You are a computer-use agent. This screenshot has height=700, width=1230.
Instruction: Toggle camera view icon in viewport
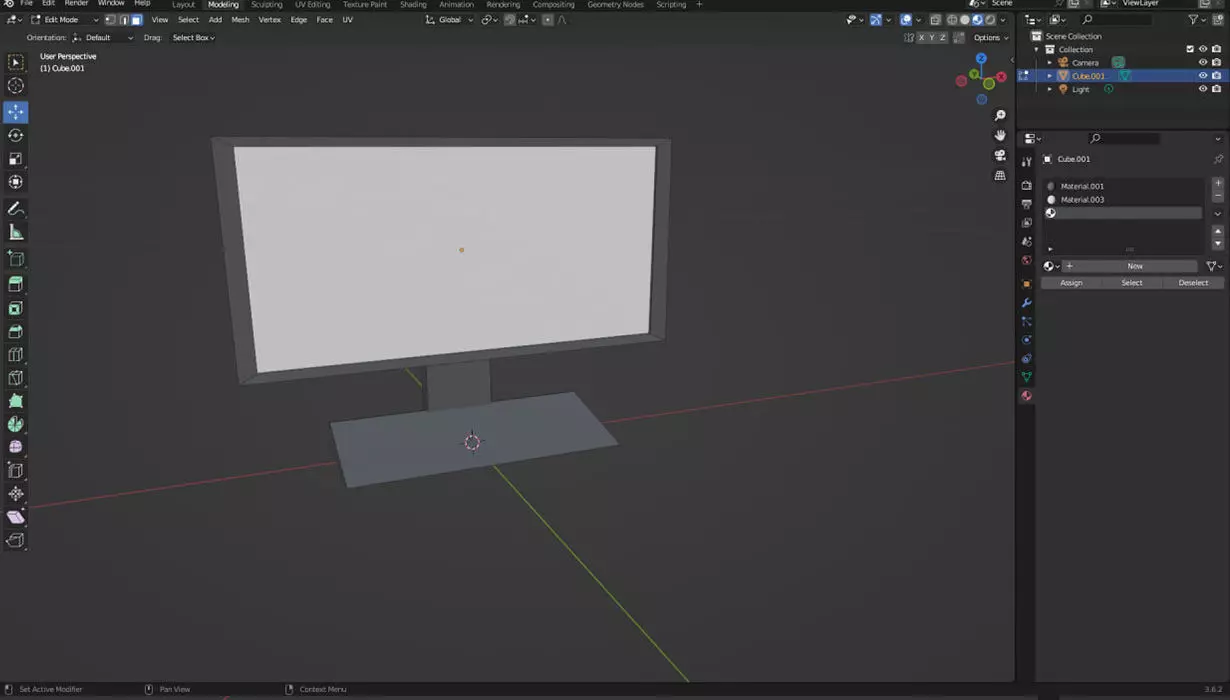[1000, 155]
